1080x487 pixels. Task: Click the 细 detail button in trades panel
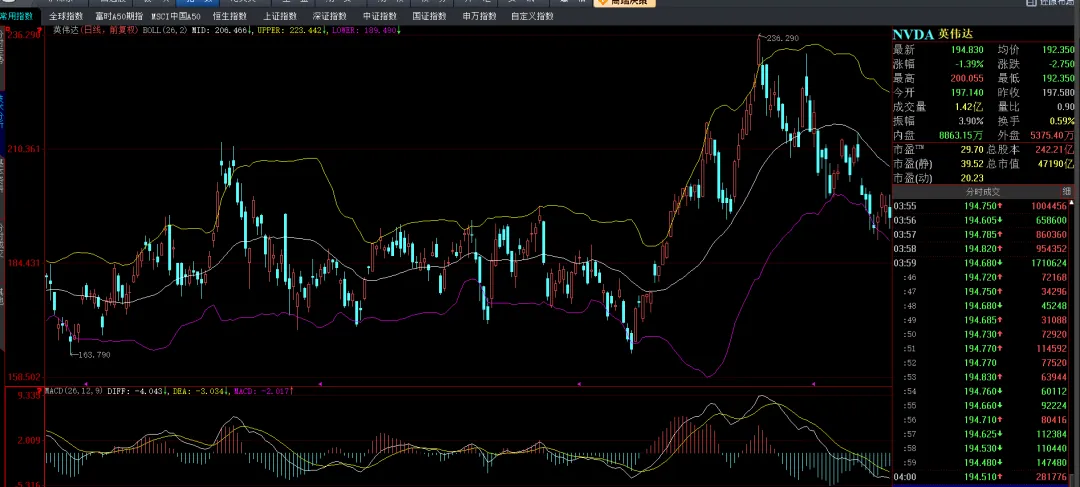point(1066,191)
